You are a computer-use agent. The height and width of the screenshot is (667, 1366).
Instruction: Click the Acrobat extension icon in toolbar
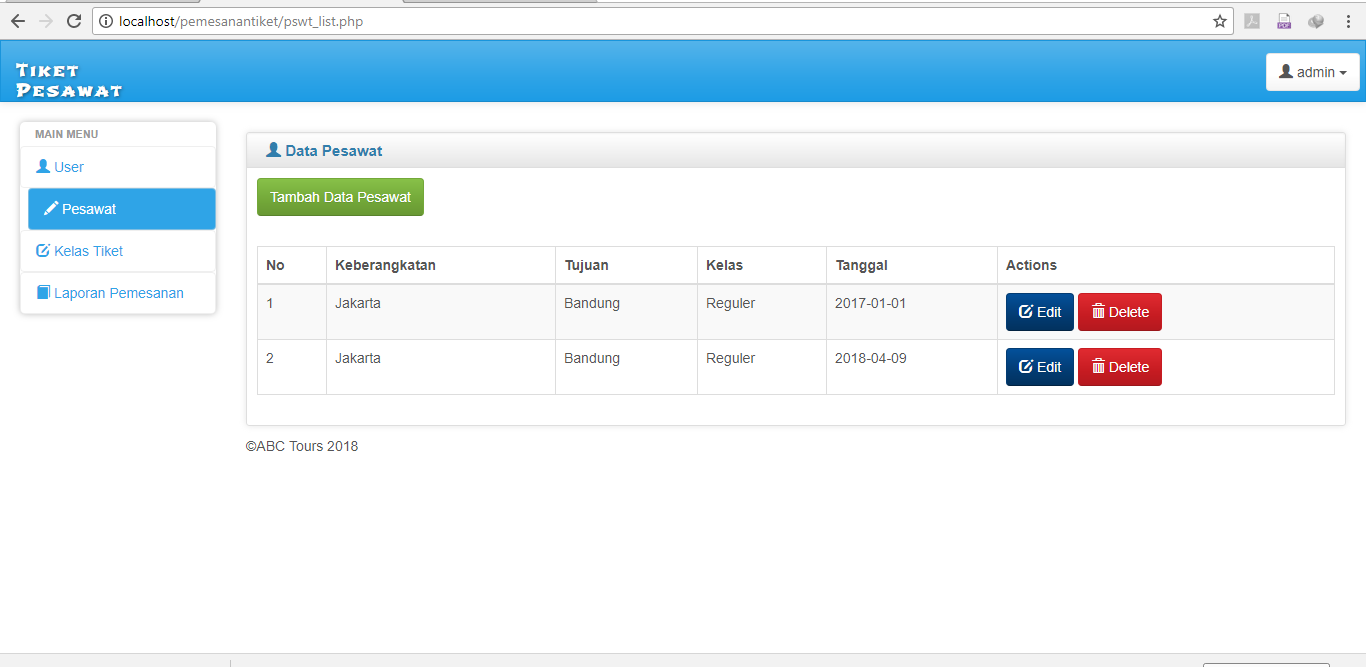point(1252,21)
